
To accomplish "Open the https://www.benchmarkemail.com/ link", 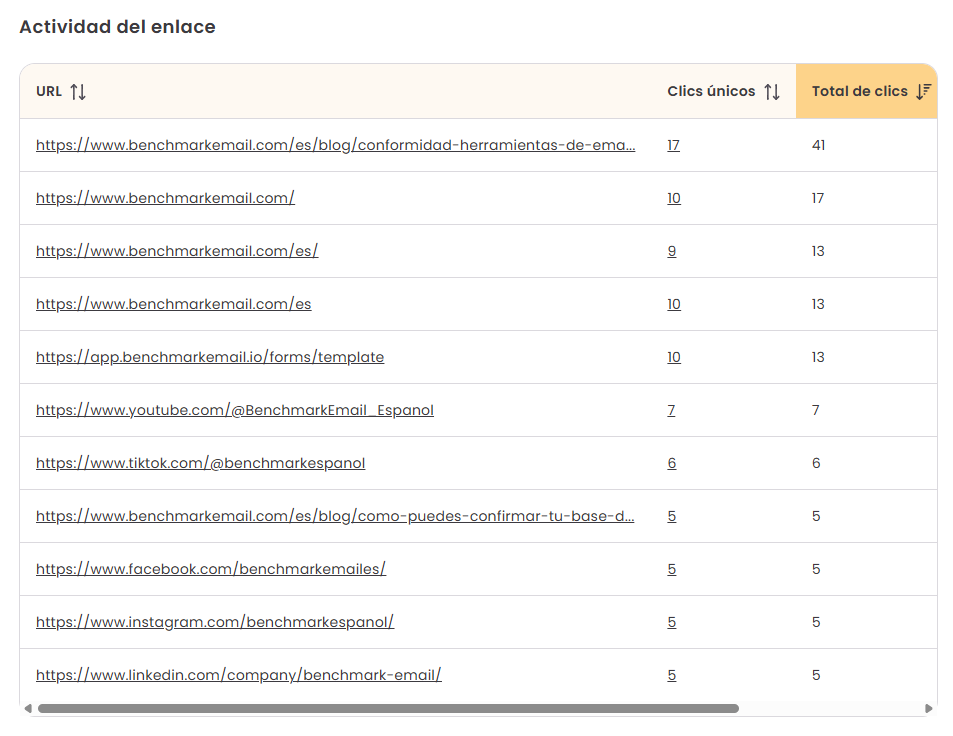I will point(165,198).
